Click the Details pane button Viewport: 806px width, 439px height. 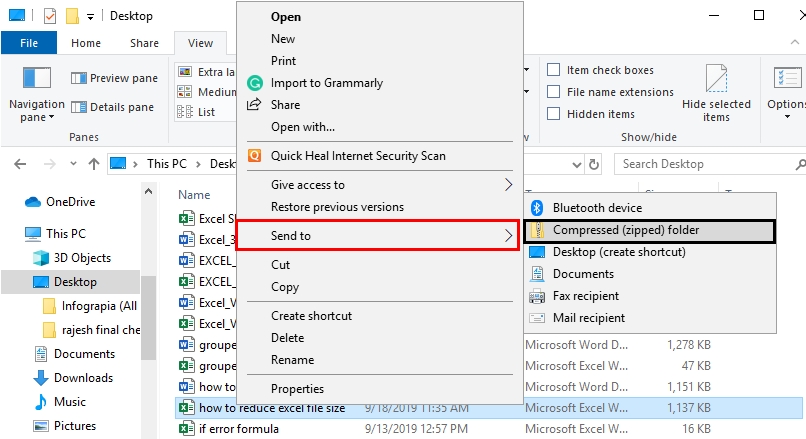tap(112, 107)
